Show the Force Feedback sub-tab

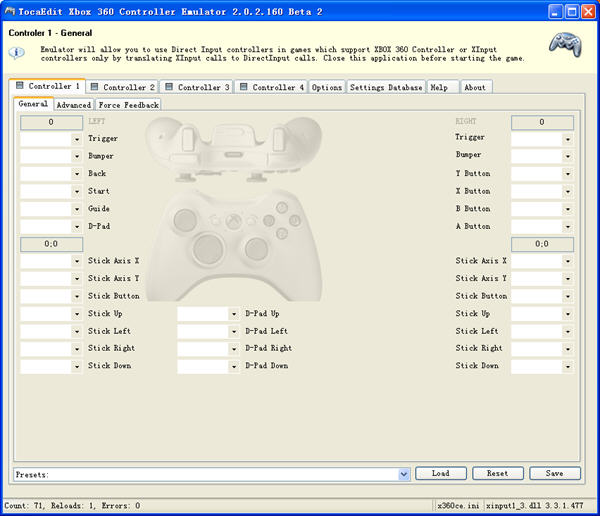tap(128, 104)
